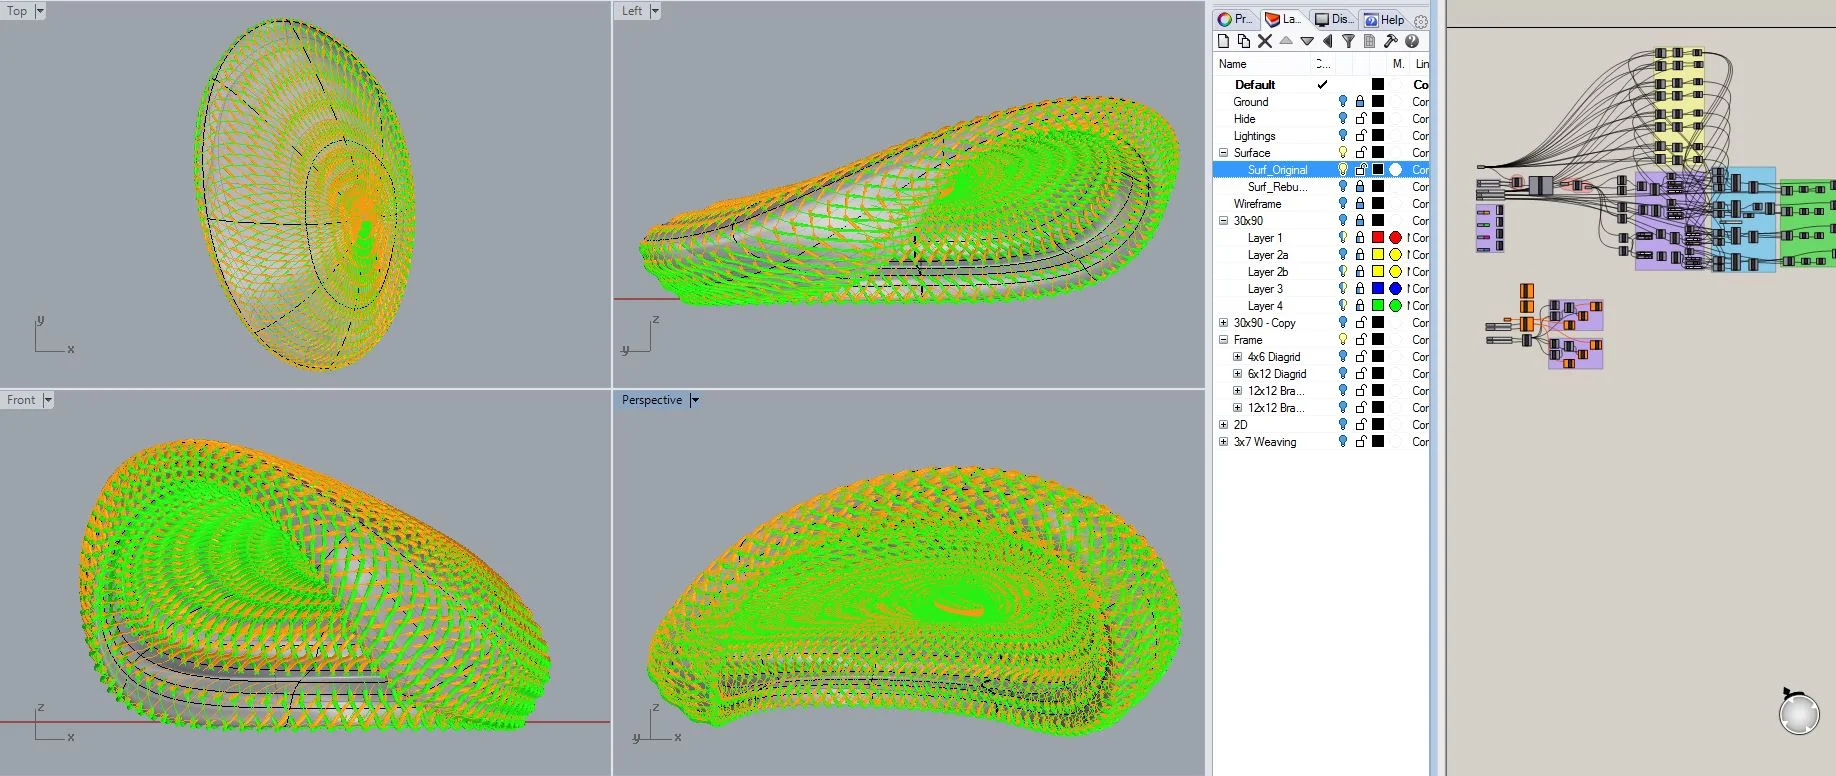Click the grayed layer state page icon
Screen dimensions: 1836x776
pos(1370,41)
